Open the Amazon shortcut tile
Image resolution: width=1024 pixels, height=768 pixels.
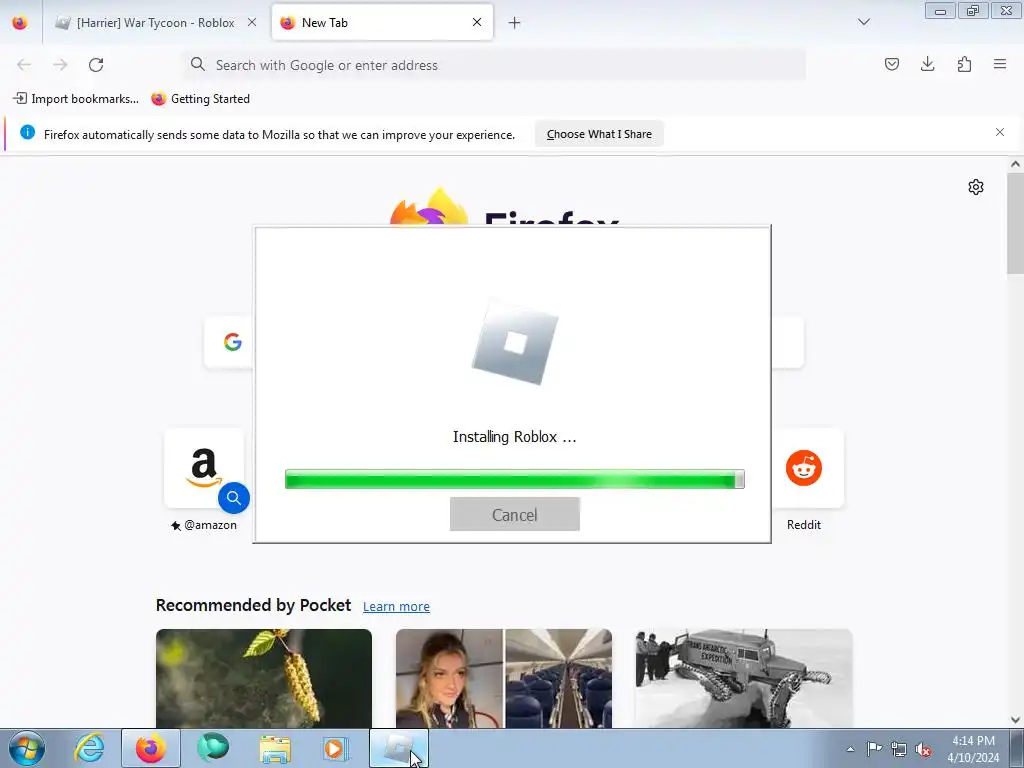tap(204, 468)
